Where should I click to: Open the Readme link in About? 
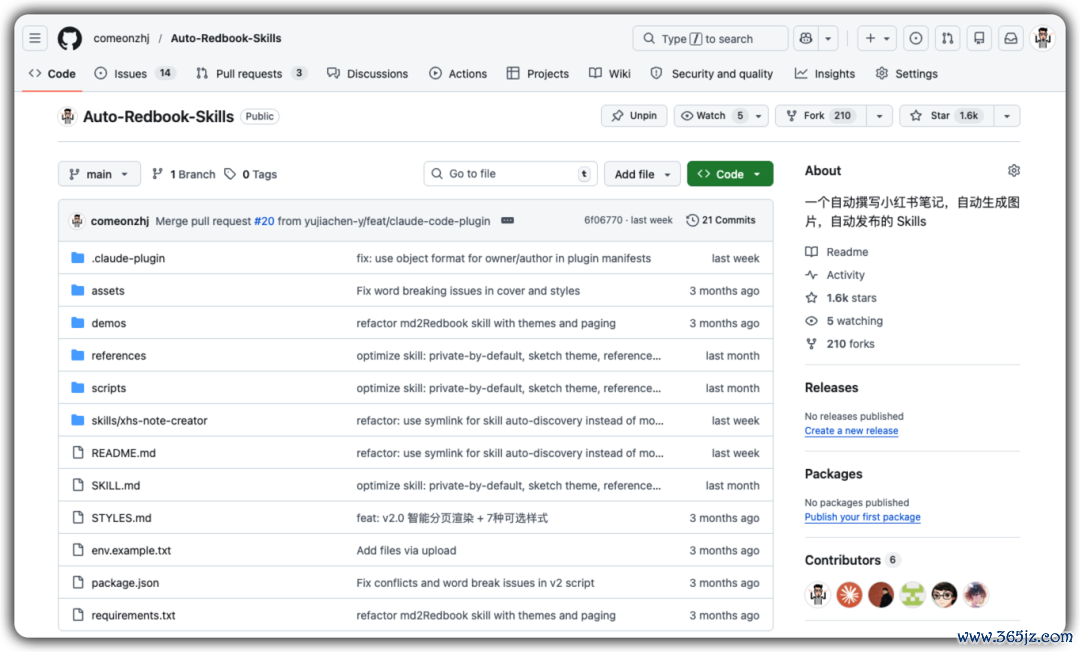coord(838,252)
